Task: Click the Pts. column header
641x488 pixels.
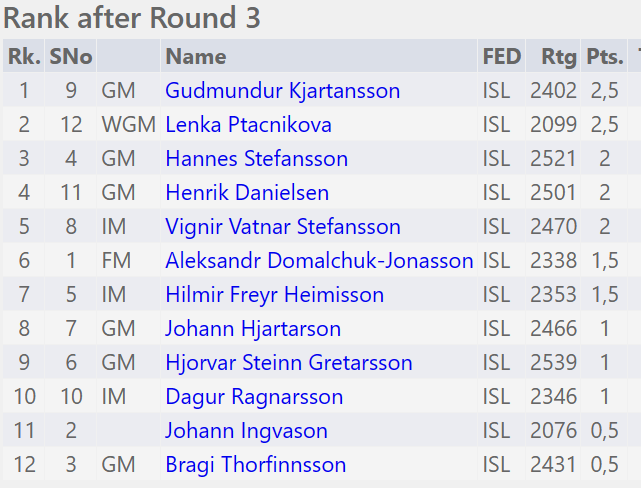Action: coord(604,57)
